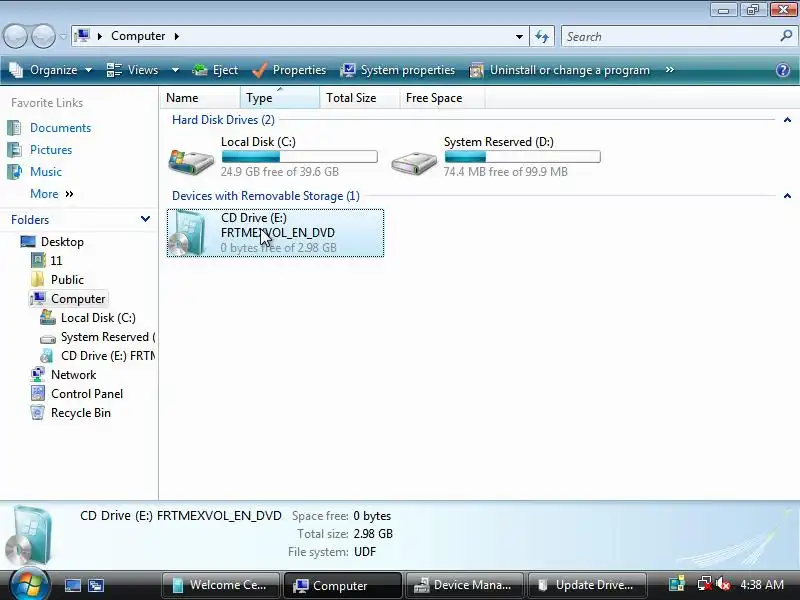
Task: Click the muted volume tray icon
Action: pyautogui.click(x=723, y=584)
